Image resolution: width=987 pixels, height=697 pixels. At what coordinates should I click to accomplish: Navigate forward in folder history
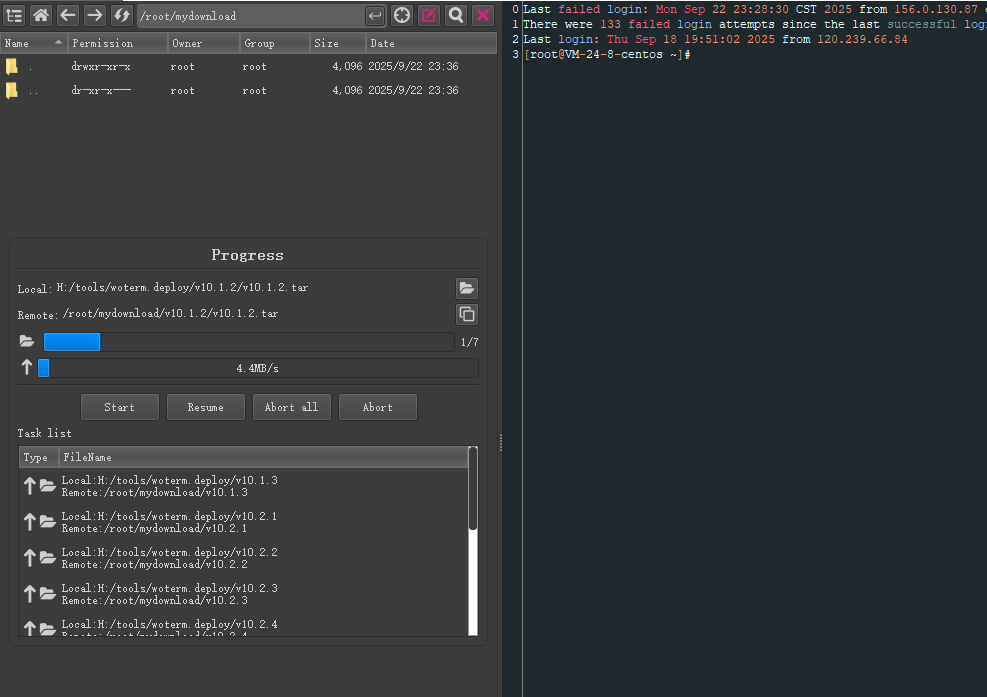click(x=94, y=15)
